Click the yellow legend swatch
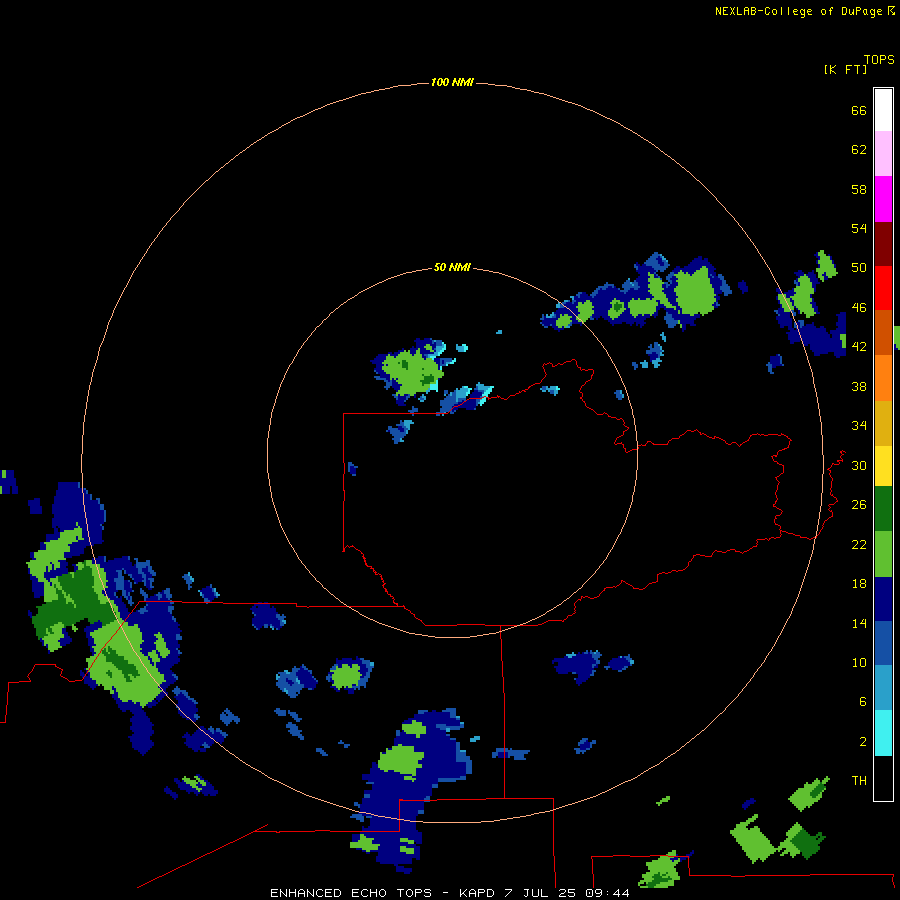Screen dimensions: 900x900 [x=883, y=466]
